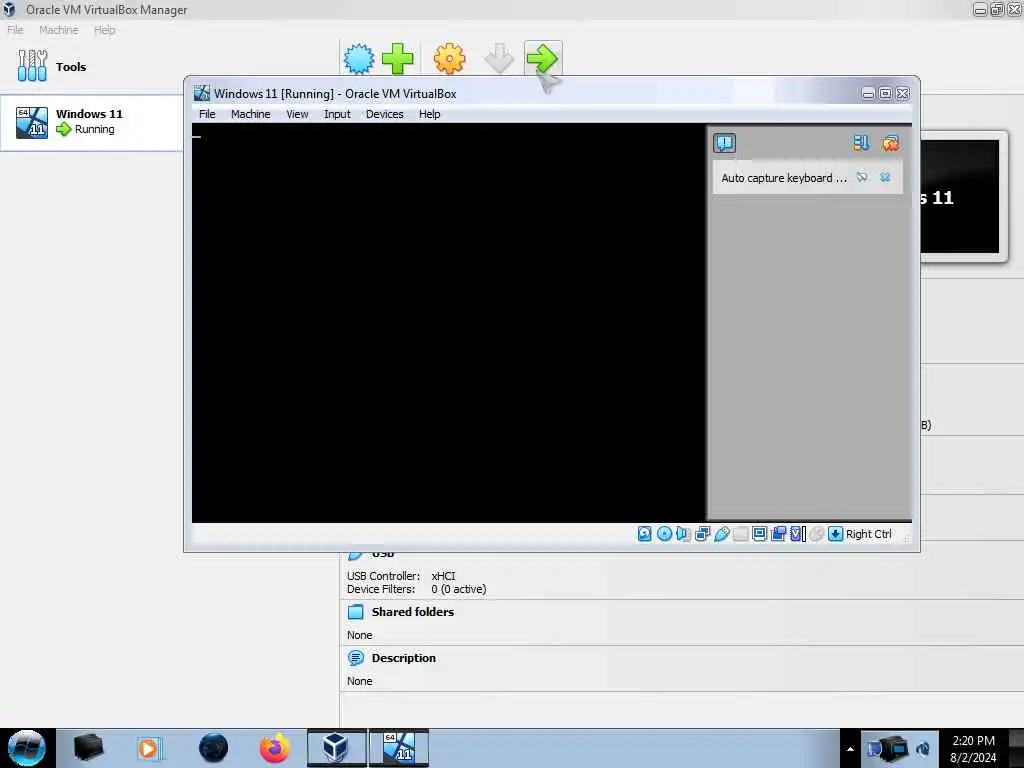Click the recording status bar icon
This screenshot has height=768, width=1024.
[778, 534]
